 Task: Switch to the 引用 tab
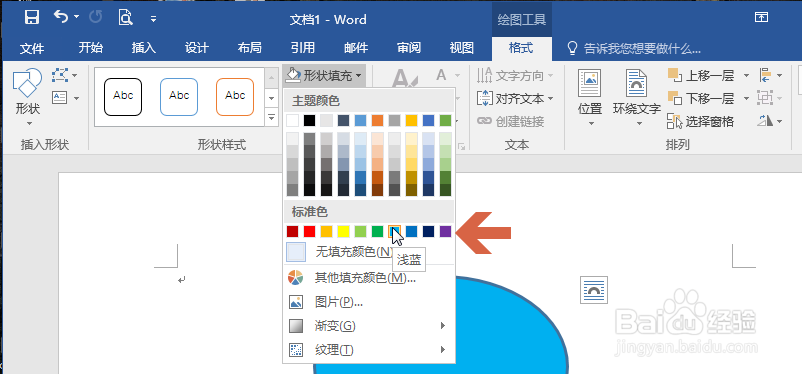[303, 48]
